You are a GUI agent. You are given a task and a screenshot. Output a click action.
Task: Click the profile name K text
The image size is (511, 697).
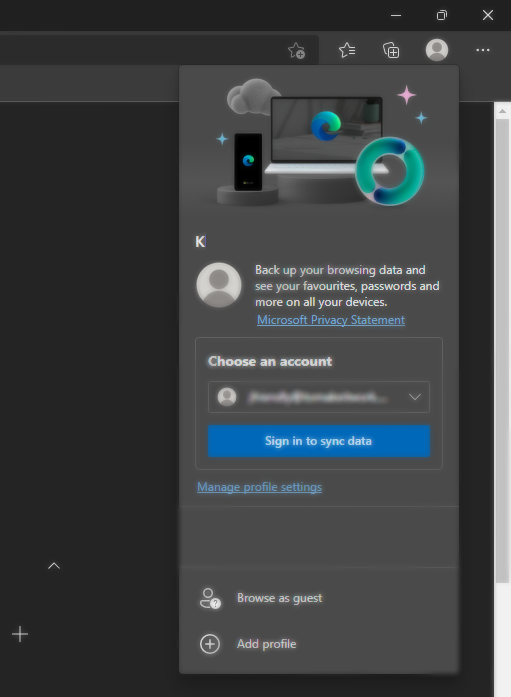[200, 242]
